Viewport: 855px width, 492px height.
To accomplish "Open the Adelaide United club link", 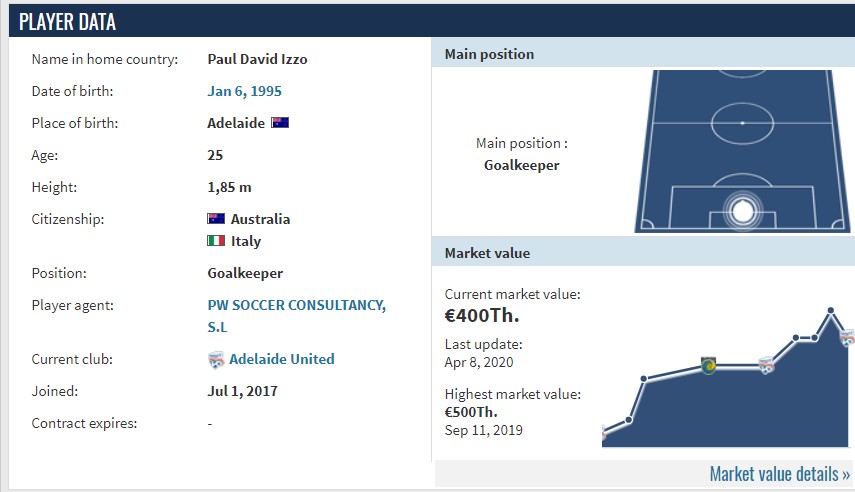I will point(281,359).
